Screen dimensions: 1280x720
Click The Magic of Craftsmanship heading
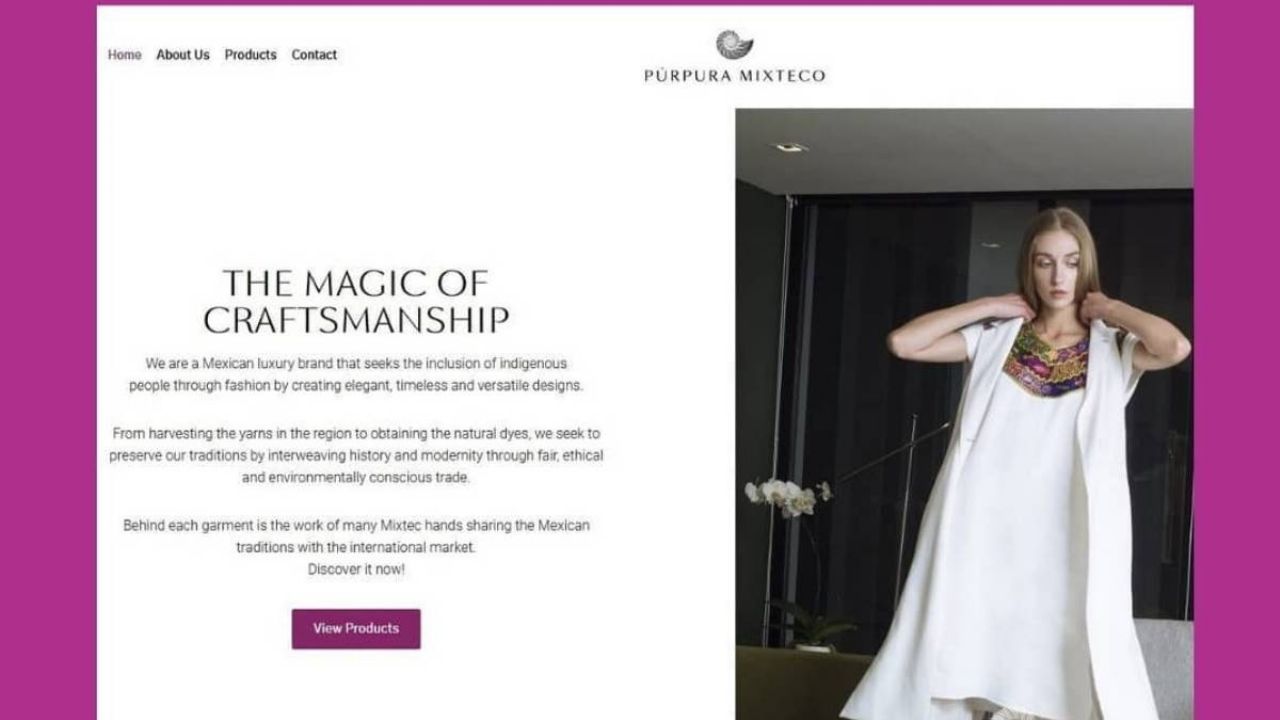click(x=356, y=301)
